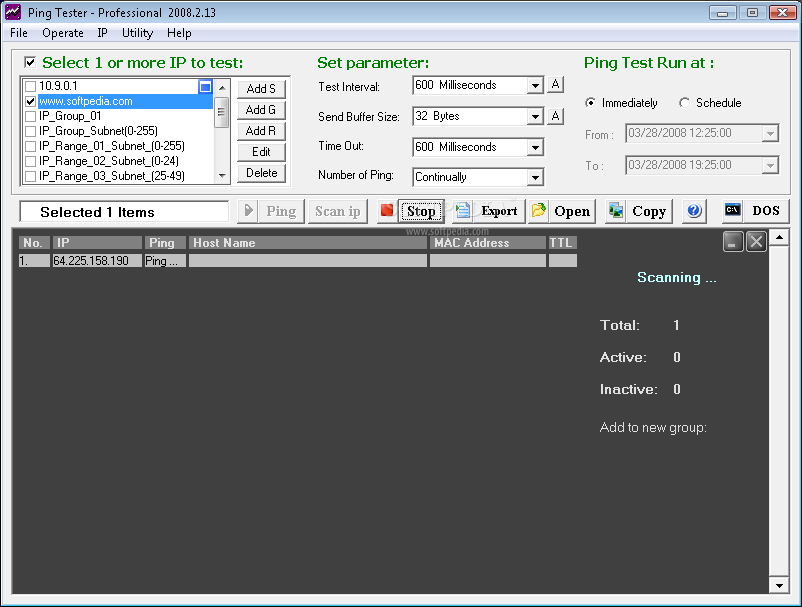Select the Schedule radio button
The height and width of the screenshot is (607, 802).
tap(684, 103)
